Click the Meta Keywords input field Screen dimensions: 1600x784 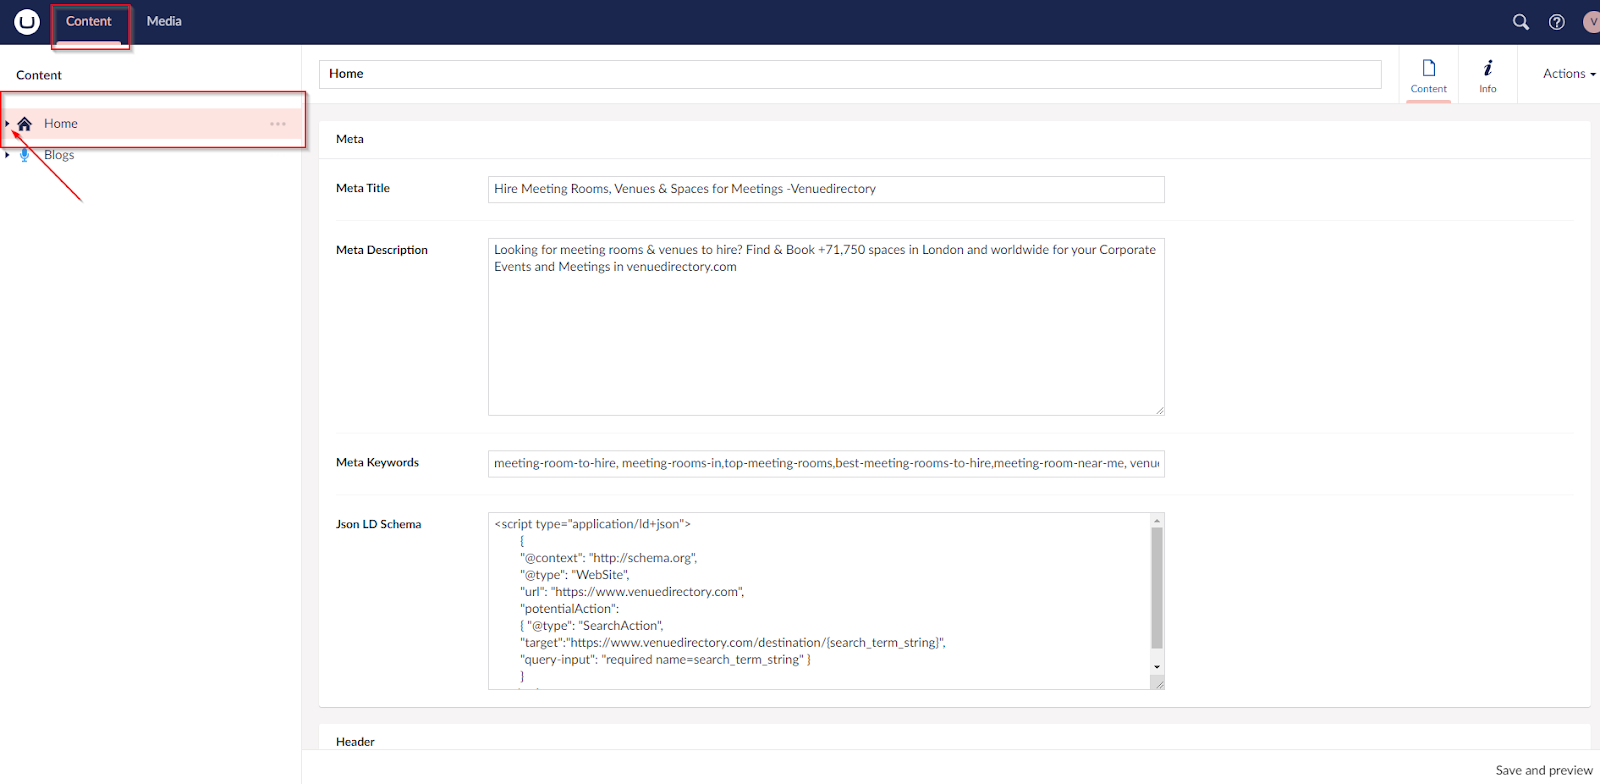tap(826, 464)
